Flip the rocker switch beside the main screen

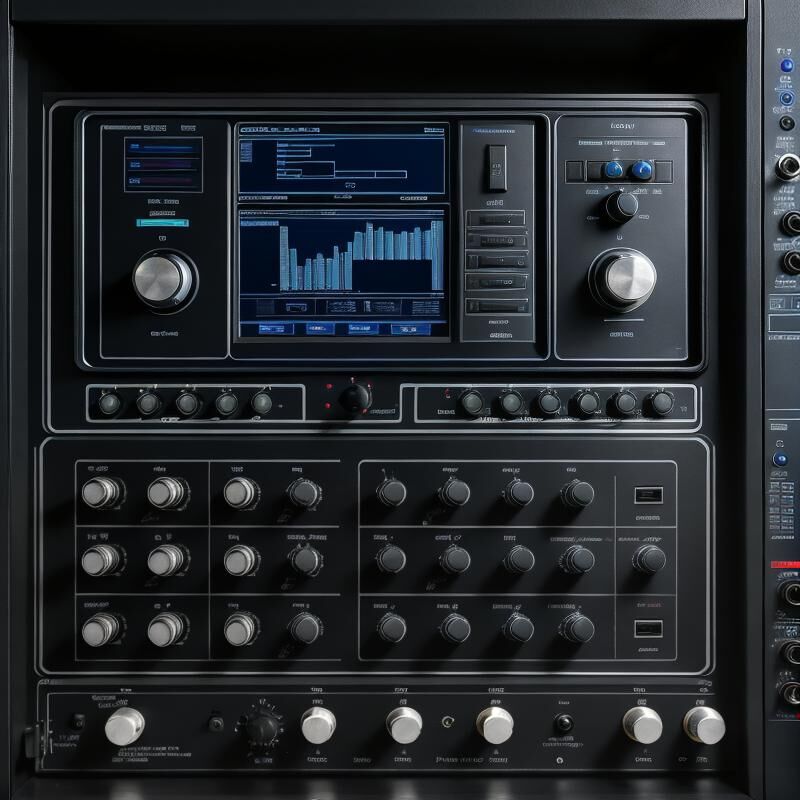click(496, 167)
